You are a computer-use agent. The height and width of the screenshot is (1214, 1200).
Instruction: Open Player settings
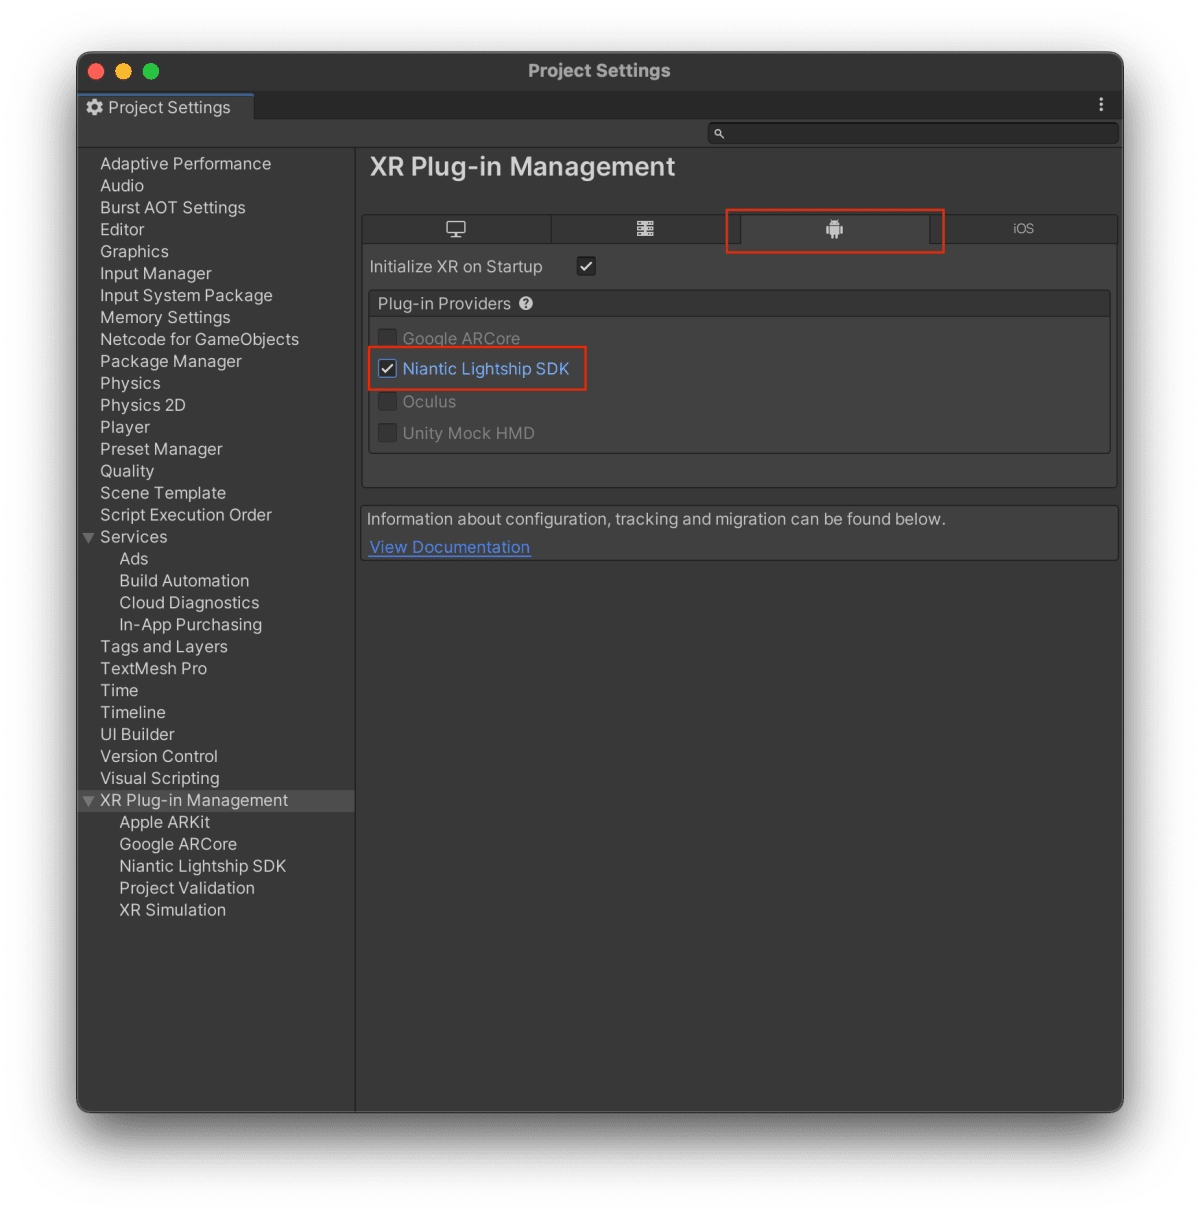[x=125, y=428]
